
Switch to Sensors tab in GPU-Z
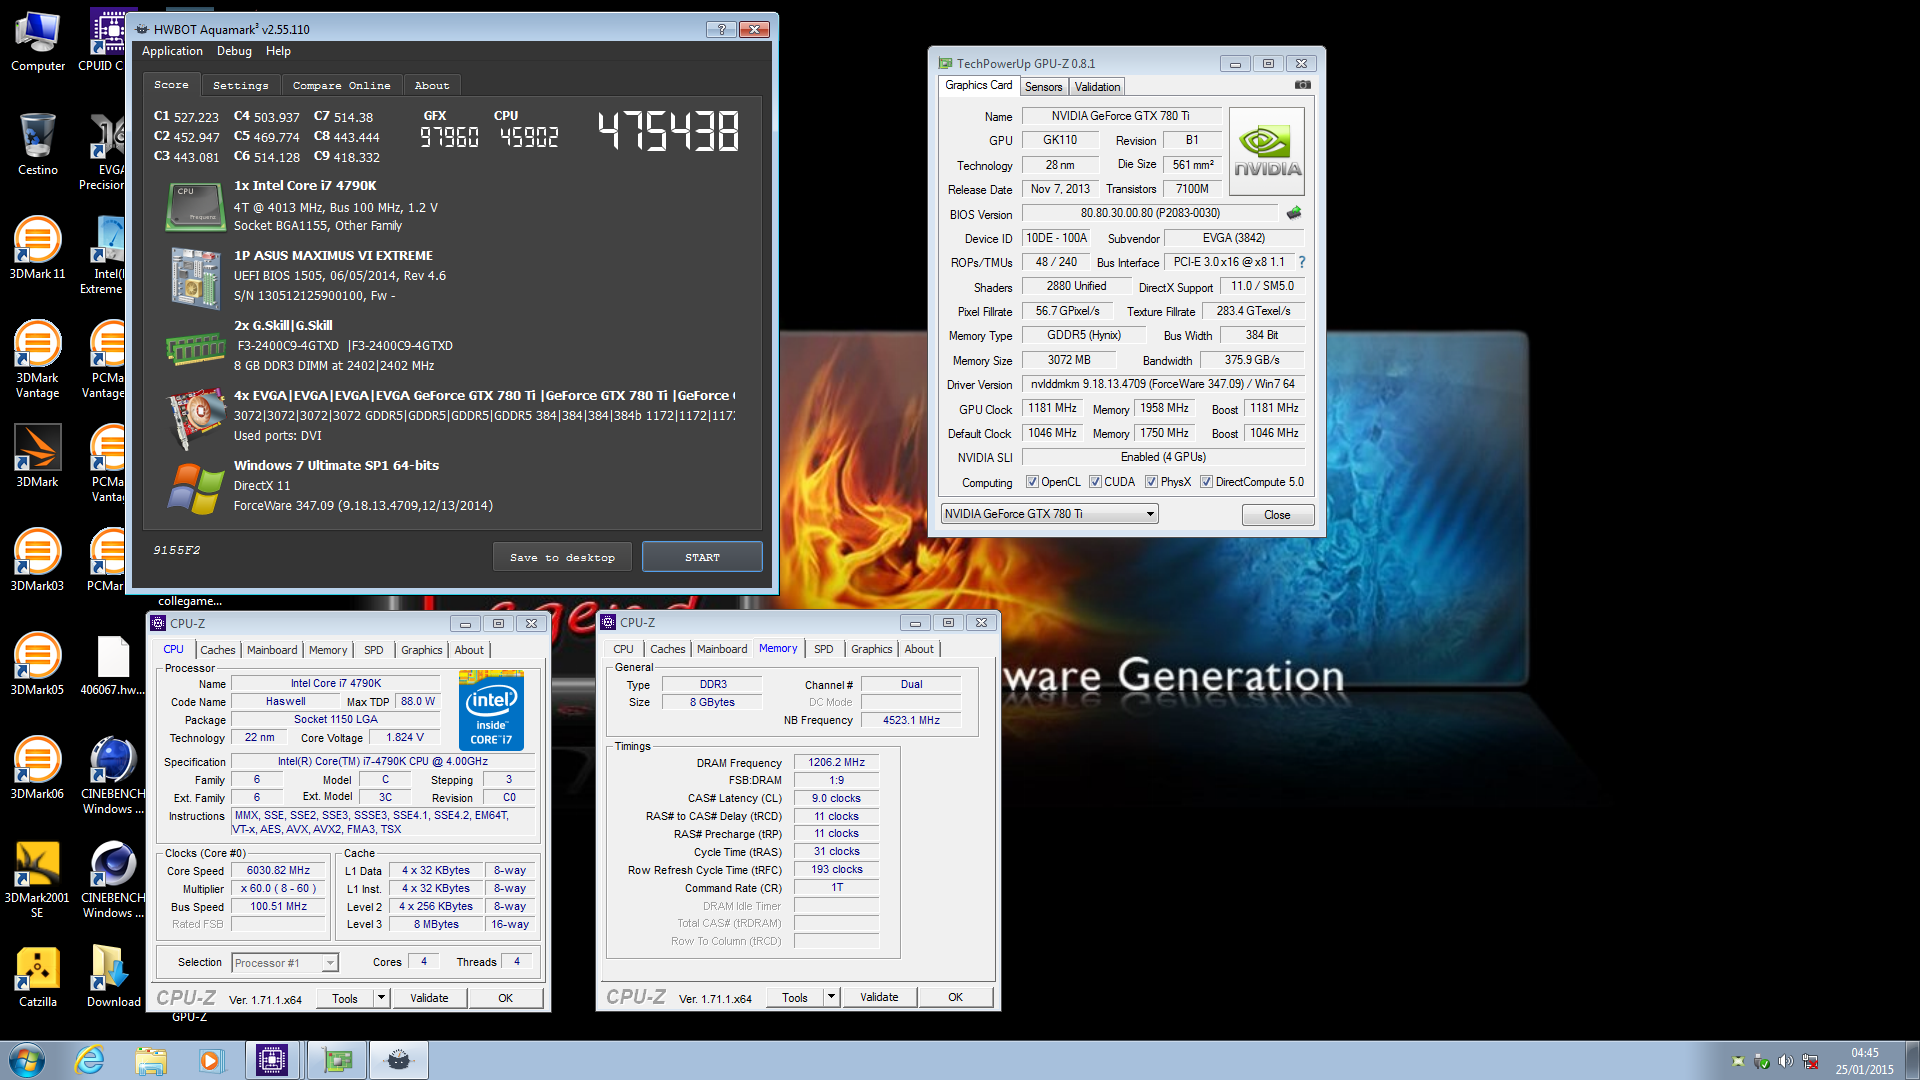tap(1043, 87)
